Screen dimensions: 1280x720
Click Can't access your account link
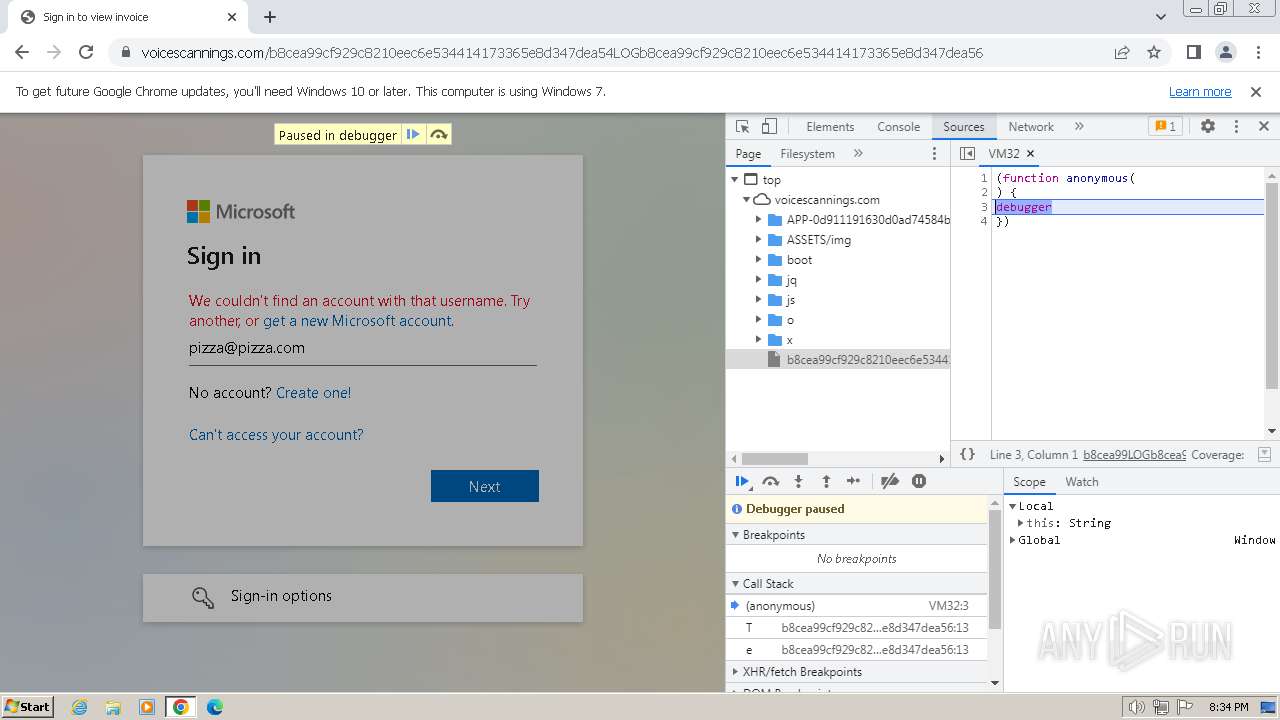coord(276,435)
